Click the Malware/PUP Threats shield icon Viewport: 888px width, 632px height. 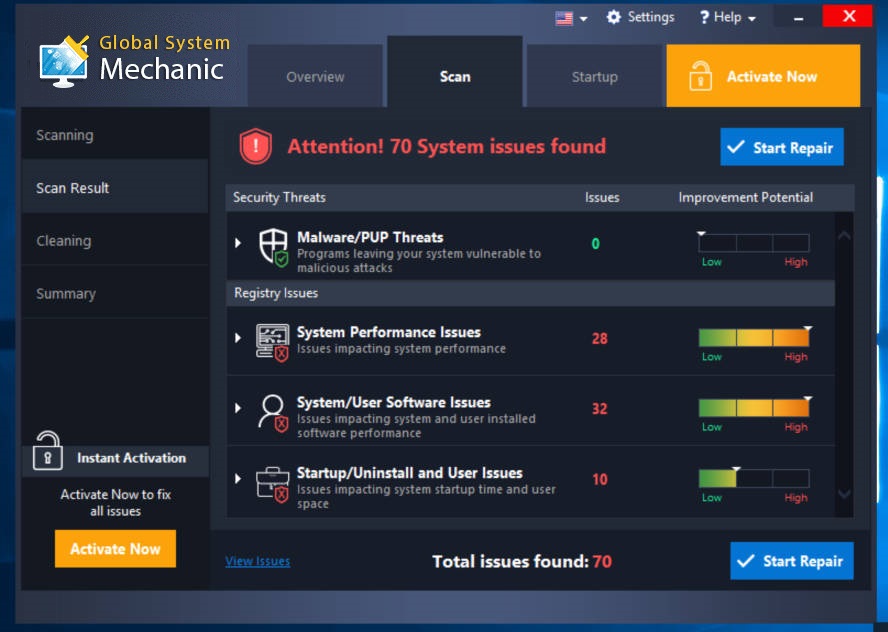(x=274, y=247)
